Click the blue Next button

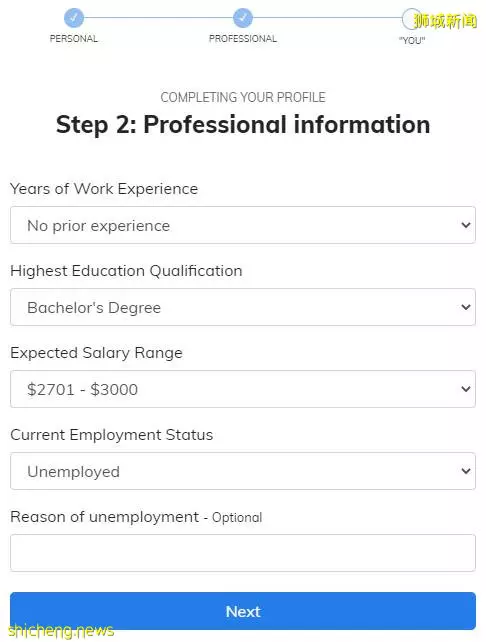[243, 611]
